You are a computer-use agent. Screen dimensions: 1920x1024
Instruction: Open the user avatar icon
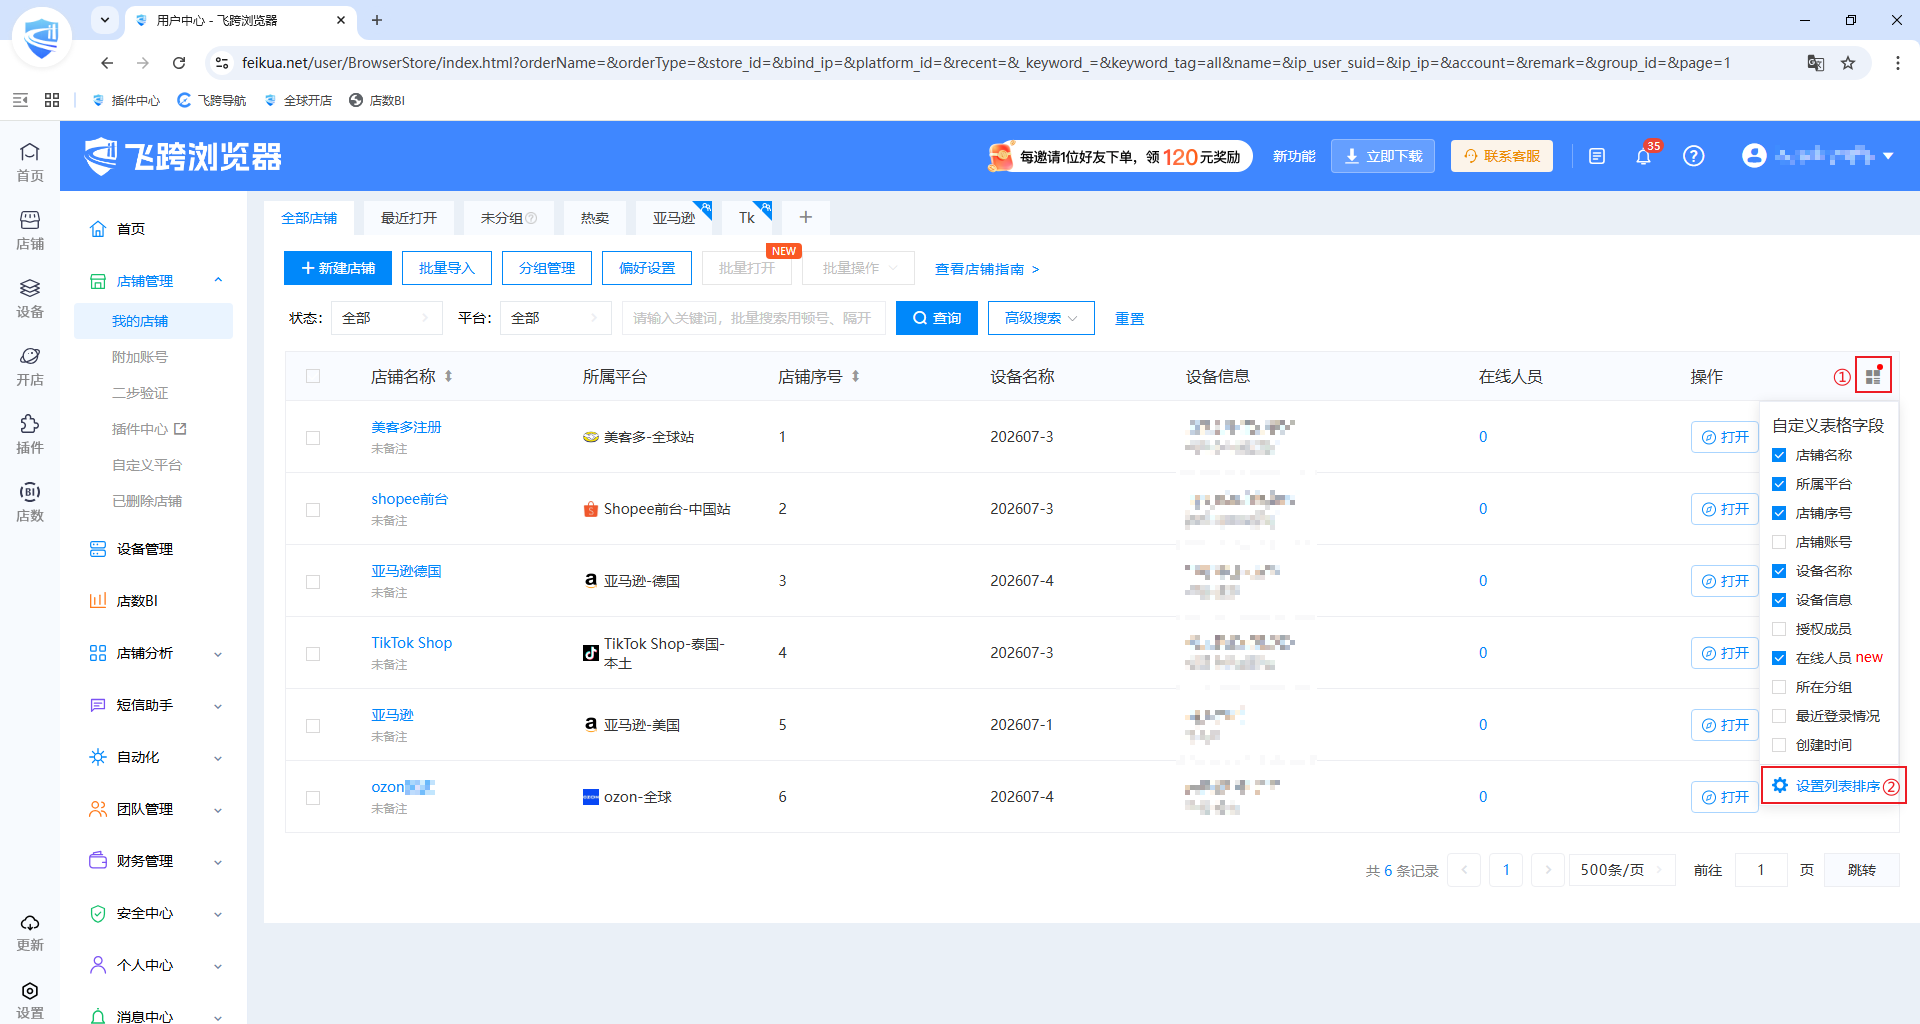(1754, 156)
